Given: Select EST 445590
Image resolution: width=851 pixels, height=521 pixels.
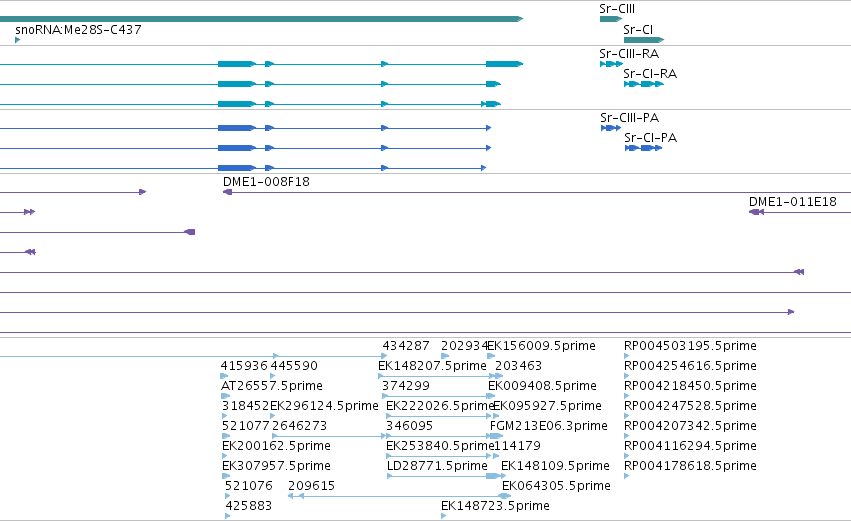Looking at the screenshot, I should [294, 366].
